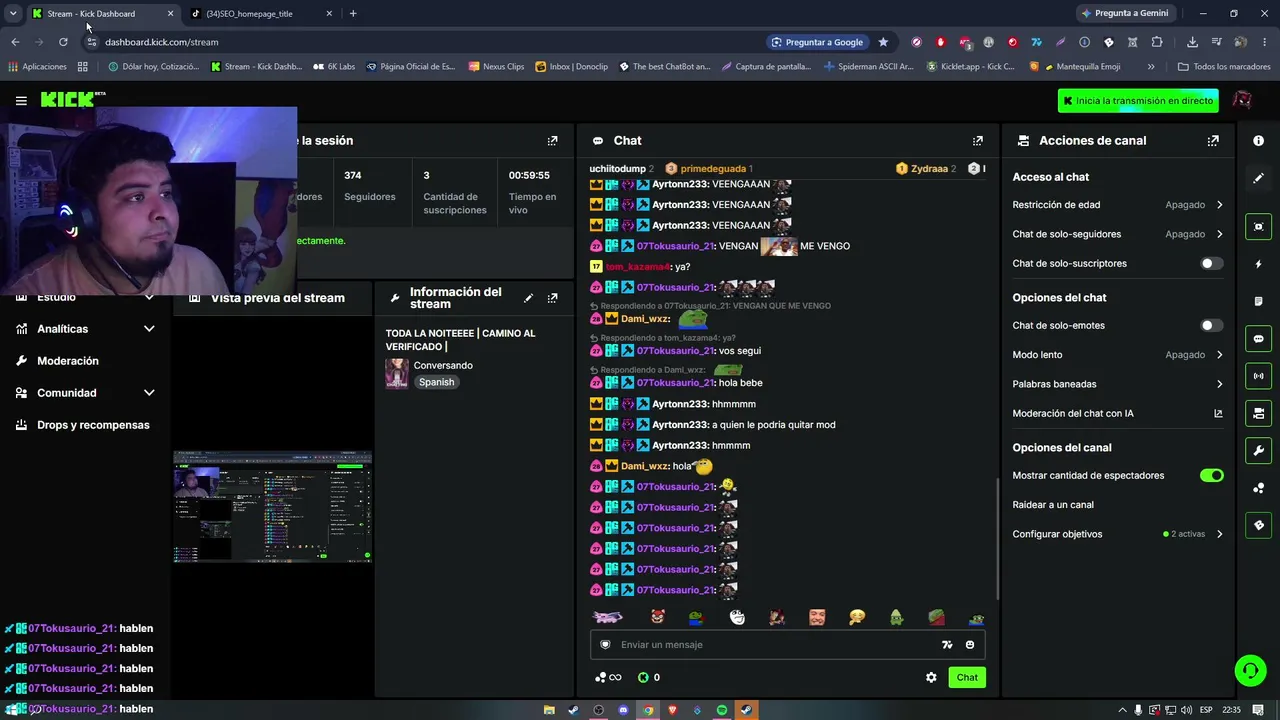Open Moderación del chat con IA

click(x=1117, y=413)
